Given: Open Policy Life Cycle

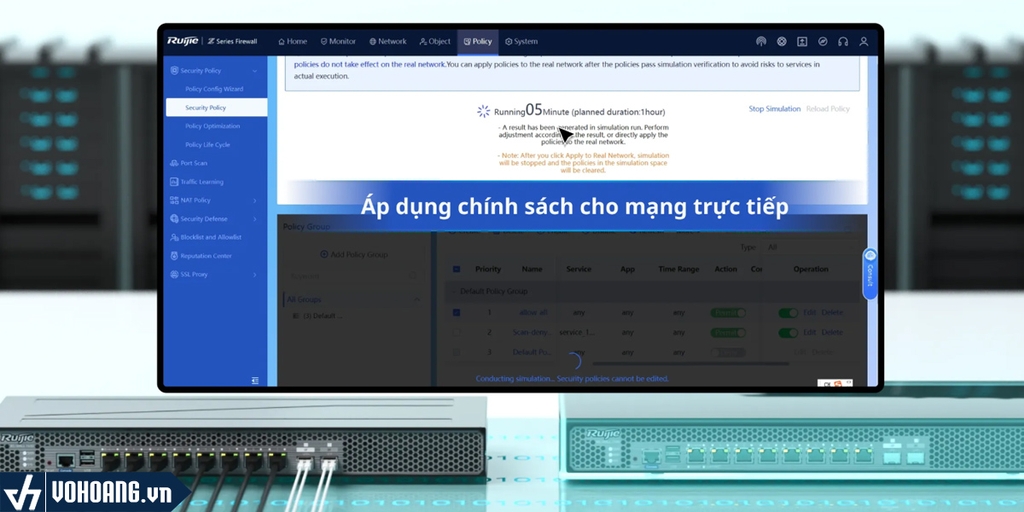Looking at the screenshot, I should 208,145.
